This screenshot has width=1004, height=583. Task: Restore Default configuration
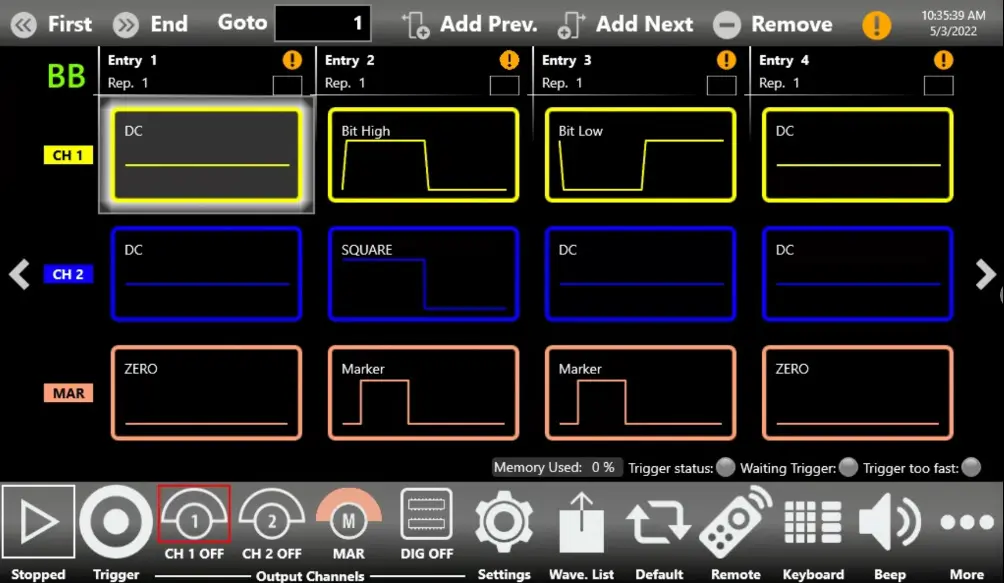(659, 522)
